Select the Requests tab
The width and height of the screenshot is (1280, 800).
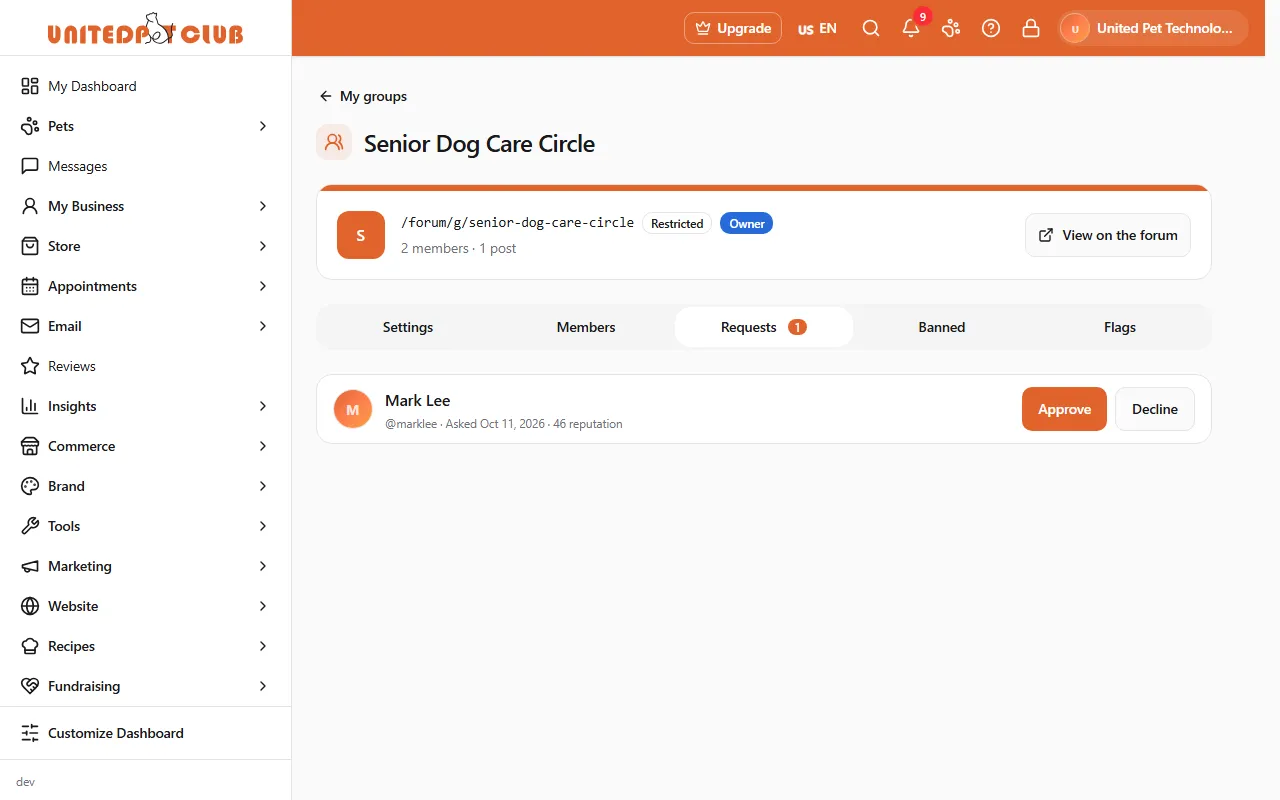pos(764,327)
